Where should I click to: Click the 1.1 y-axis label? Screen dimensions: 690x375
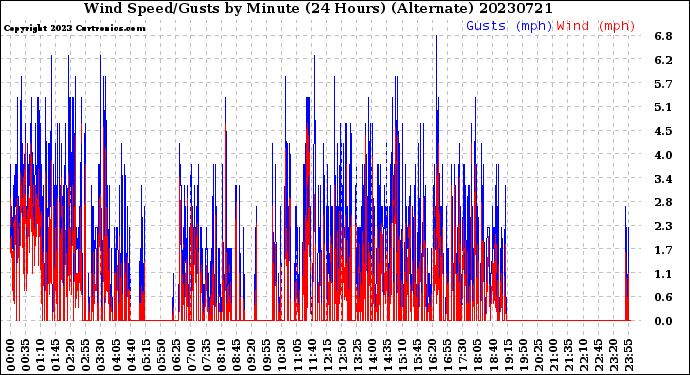663,274
